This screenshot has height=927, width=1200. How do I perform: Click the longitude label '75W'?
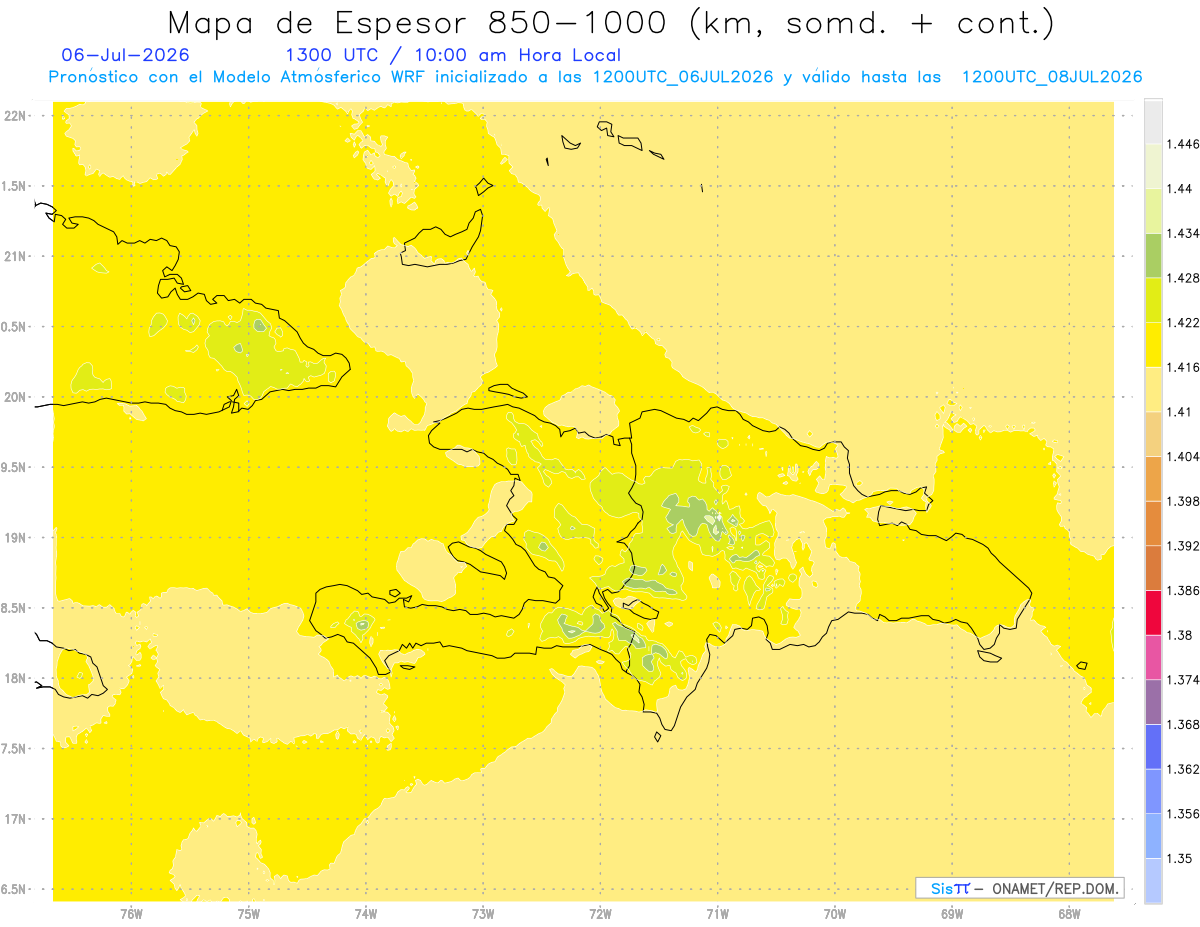point(249,913)
